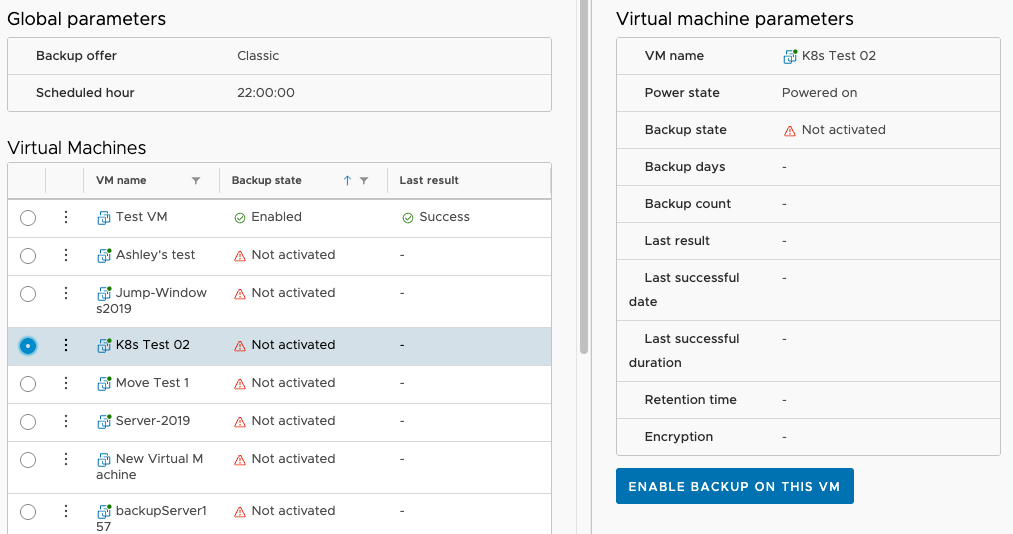Click 'K8s Test 02' in VM parameters panel
This screenshot has width=1013, height=534.
click(x=839, y=56)
